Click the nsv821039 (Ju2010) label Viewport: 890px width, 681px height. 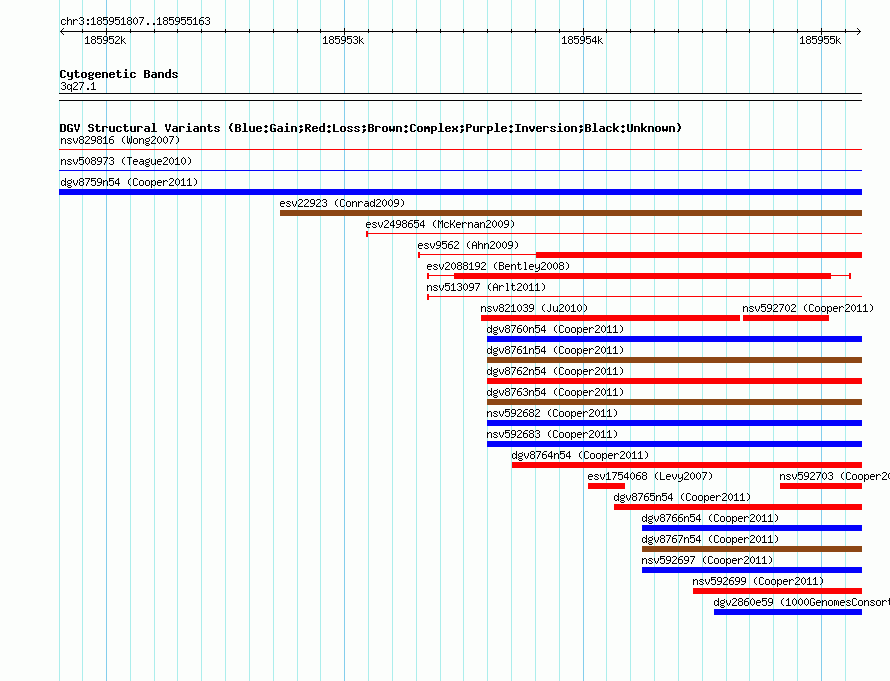(x=534, y=308)
